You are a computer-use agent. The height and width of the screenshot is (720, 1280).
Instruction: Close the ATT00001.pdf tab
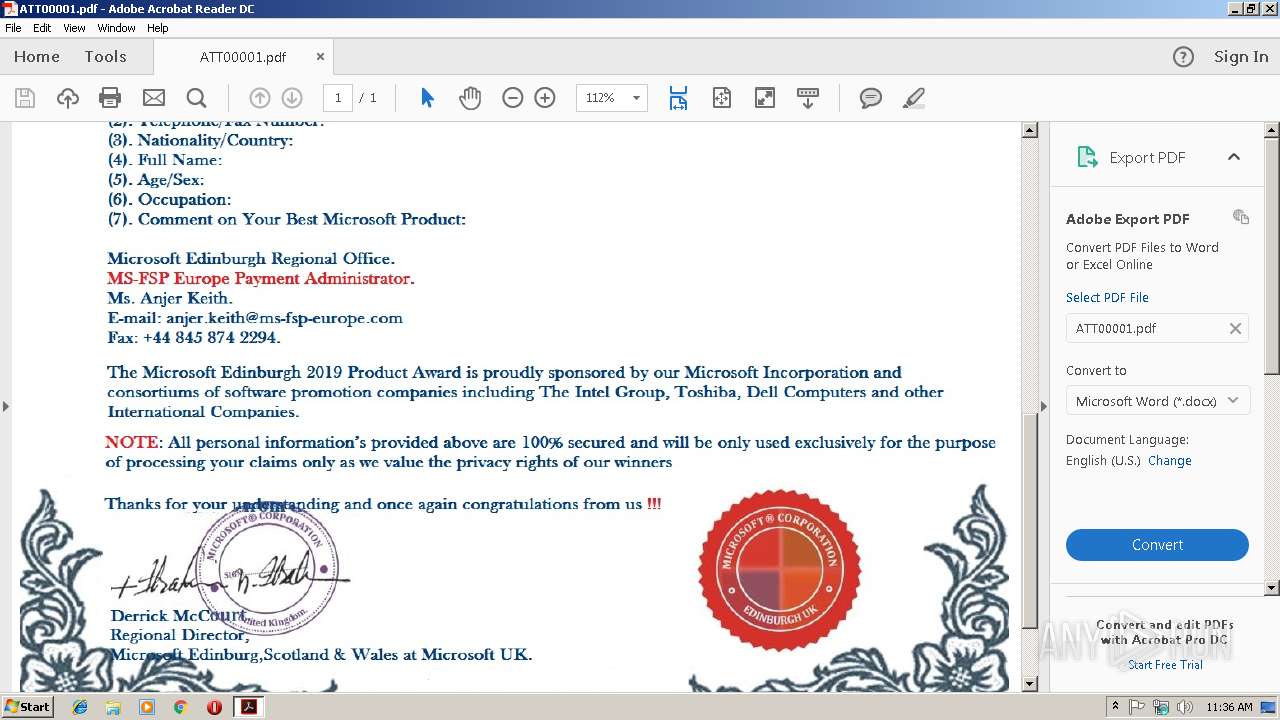tap(320, 57)
